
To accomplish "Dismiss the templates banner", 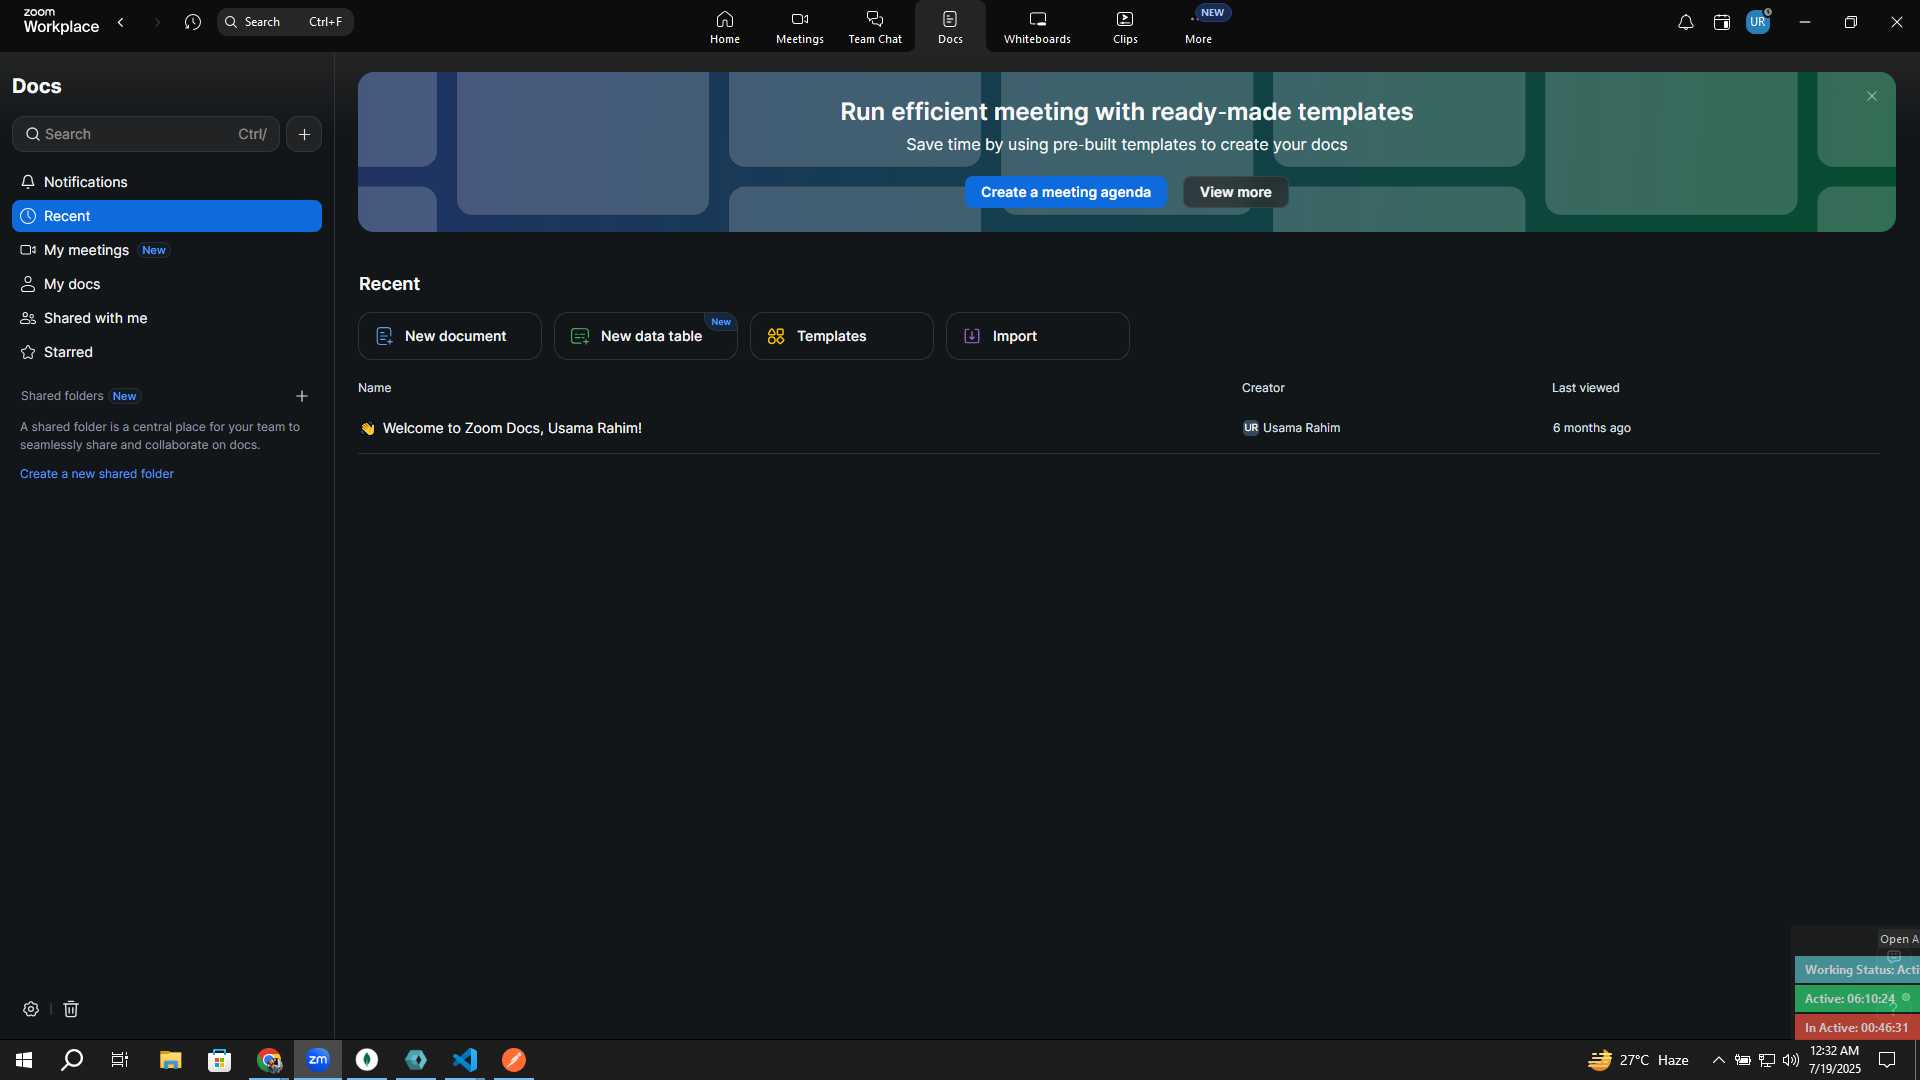I will click(1872, 96).
